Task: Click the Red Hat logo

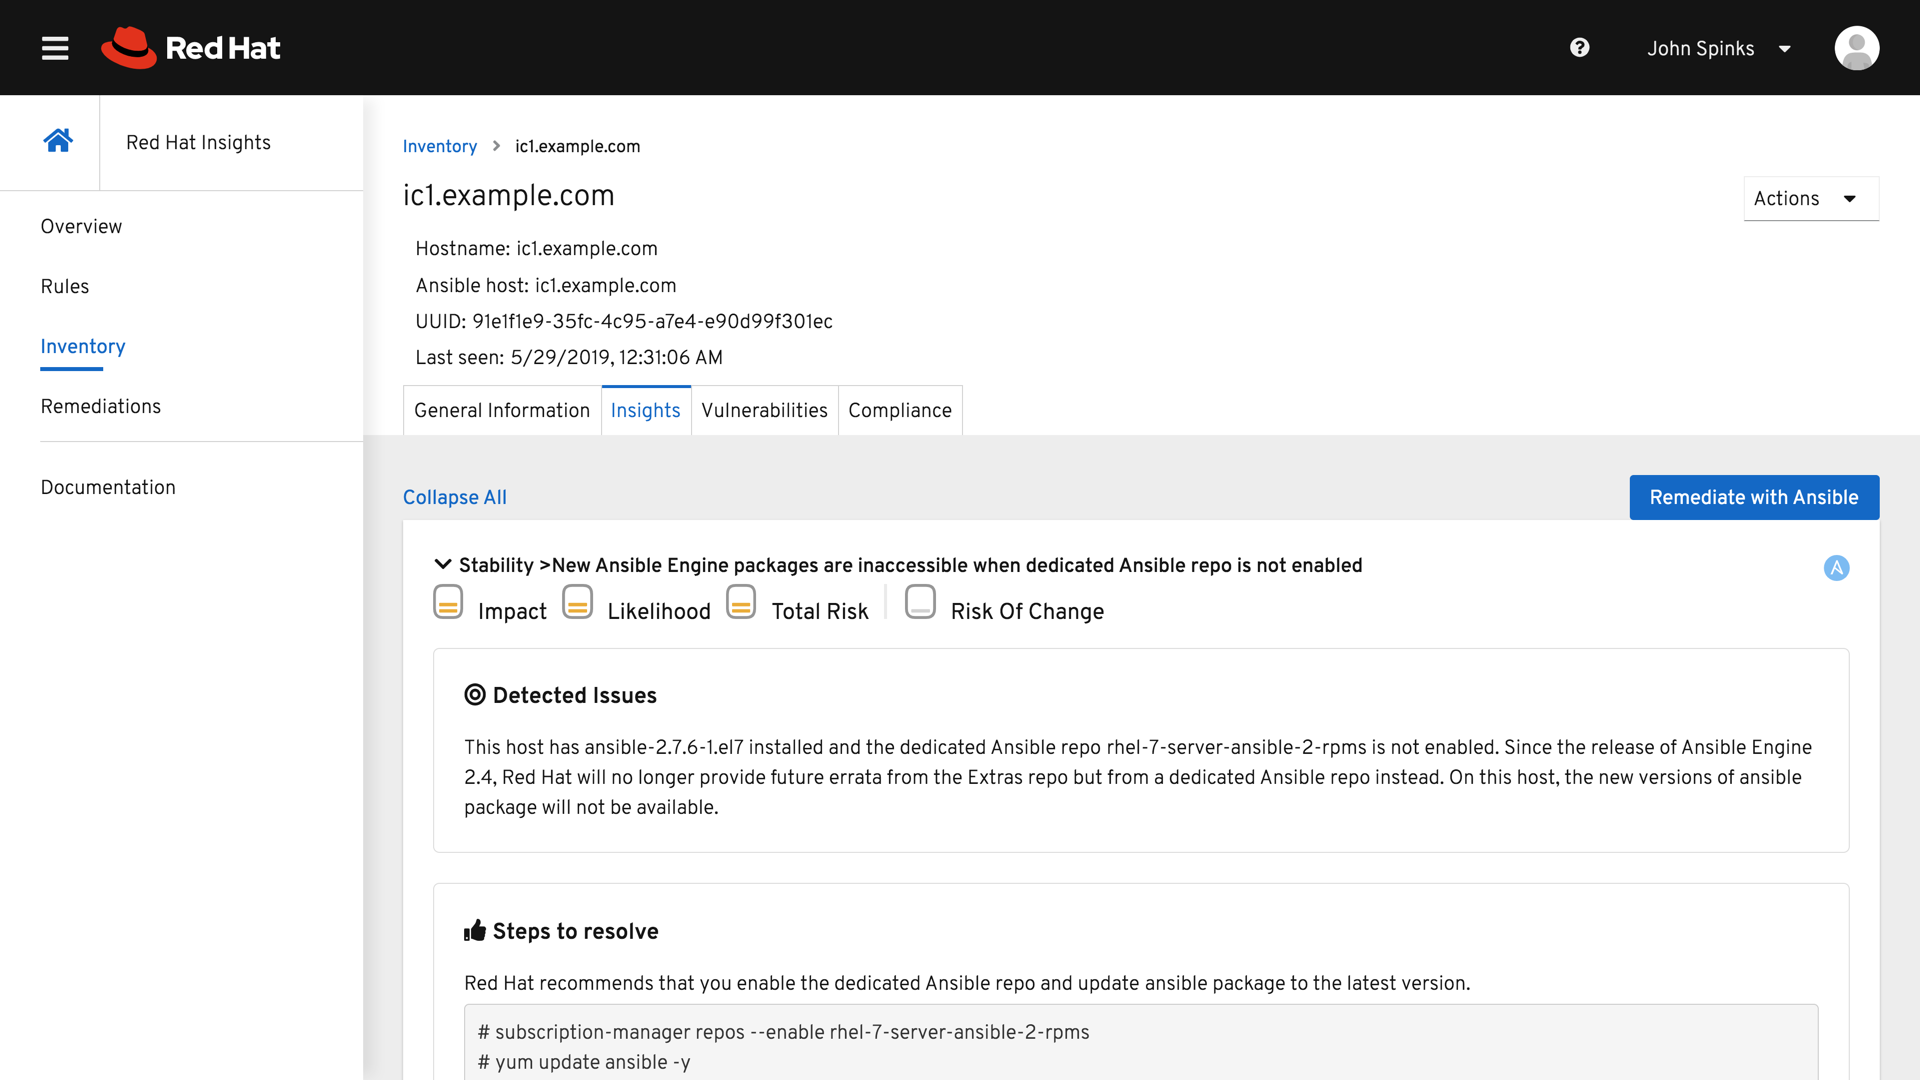Action: click(191, 48)
